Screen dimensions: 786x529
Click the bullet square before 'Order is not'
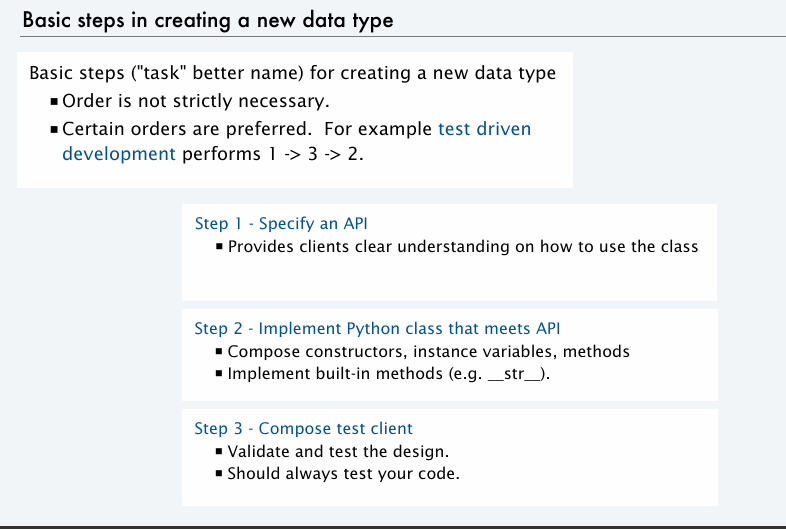coord(54,102)
